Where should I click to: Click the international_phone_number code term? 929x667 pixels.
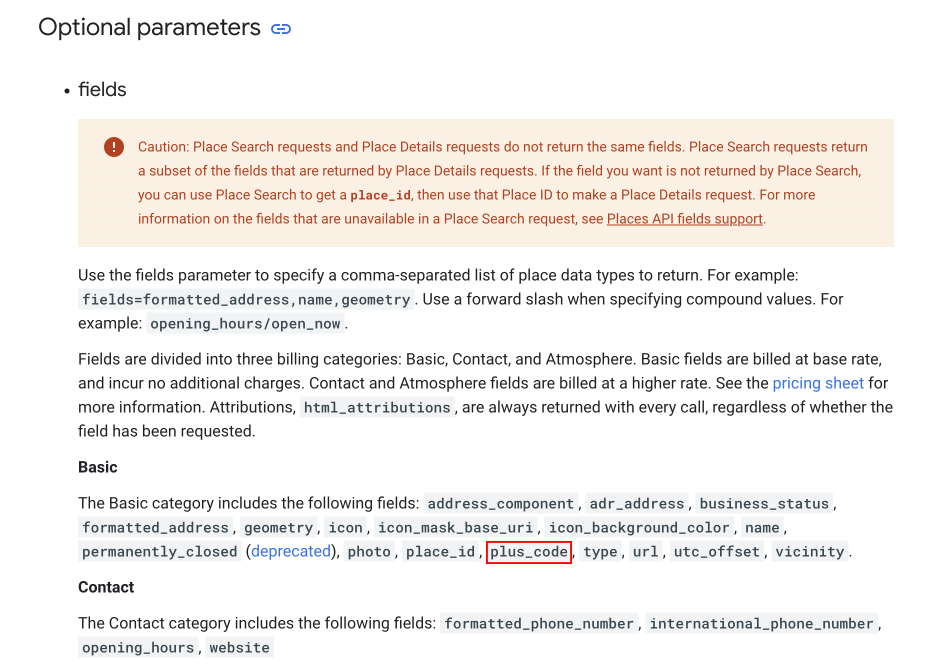761,624
